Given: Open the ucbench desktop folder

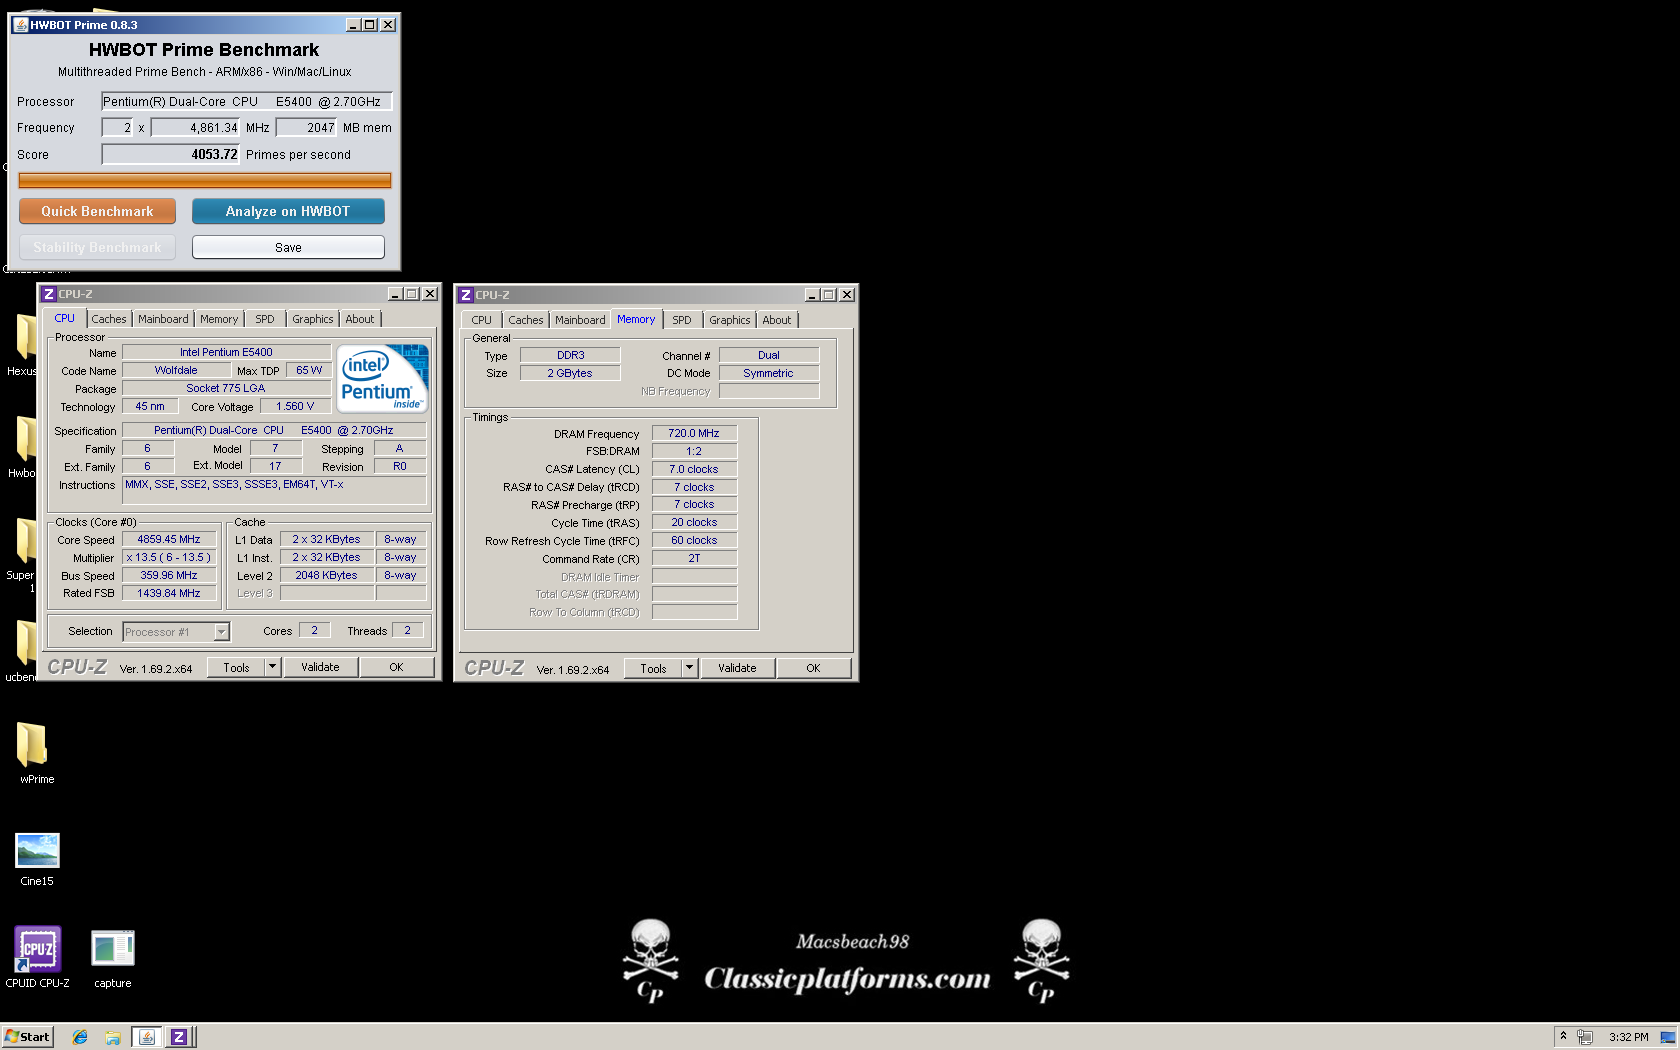Looking at the screenshot, I should [x=24, y=651].
